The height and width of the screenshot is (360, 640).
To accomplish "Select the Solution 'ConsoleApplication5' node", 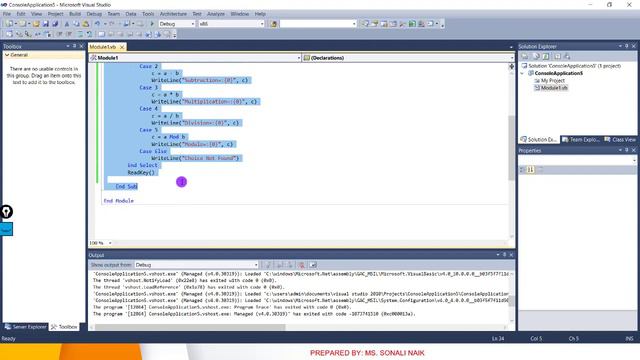I will tap(574, 66).
